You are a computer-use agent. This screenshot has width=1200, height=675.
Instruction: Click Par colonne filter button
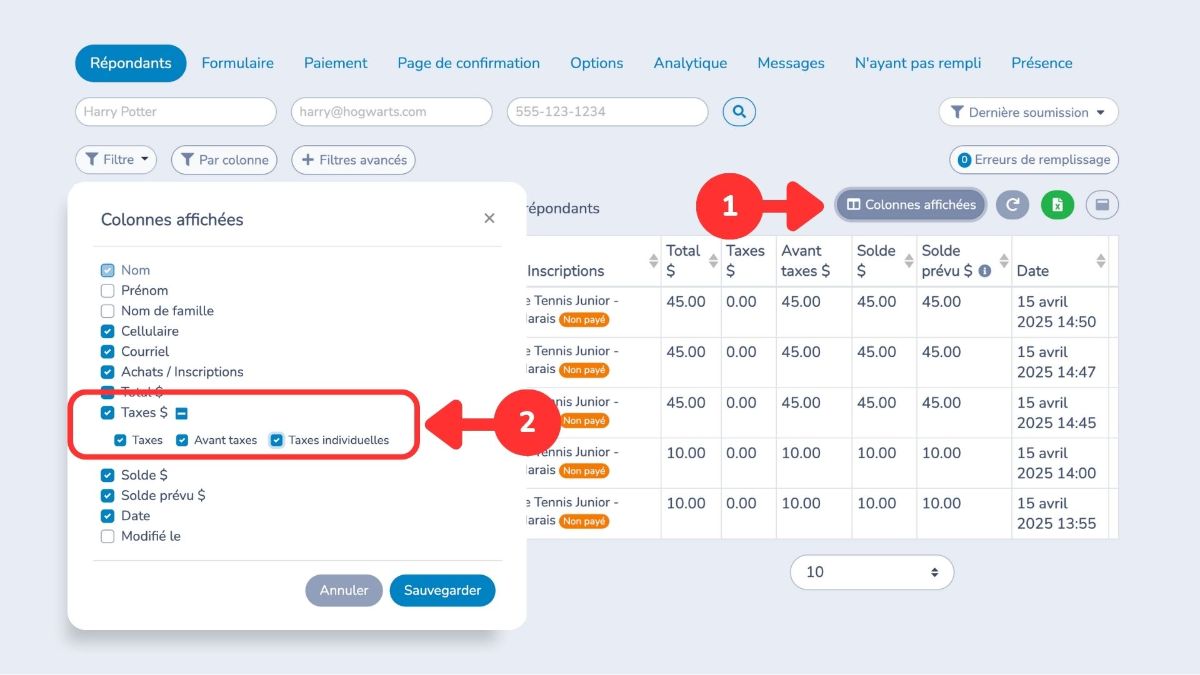point(225,159)
